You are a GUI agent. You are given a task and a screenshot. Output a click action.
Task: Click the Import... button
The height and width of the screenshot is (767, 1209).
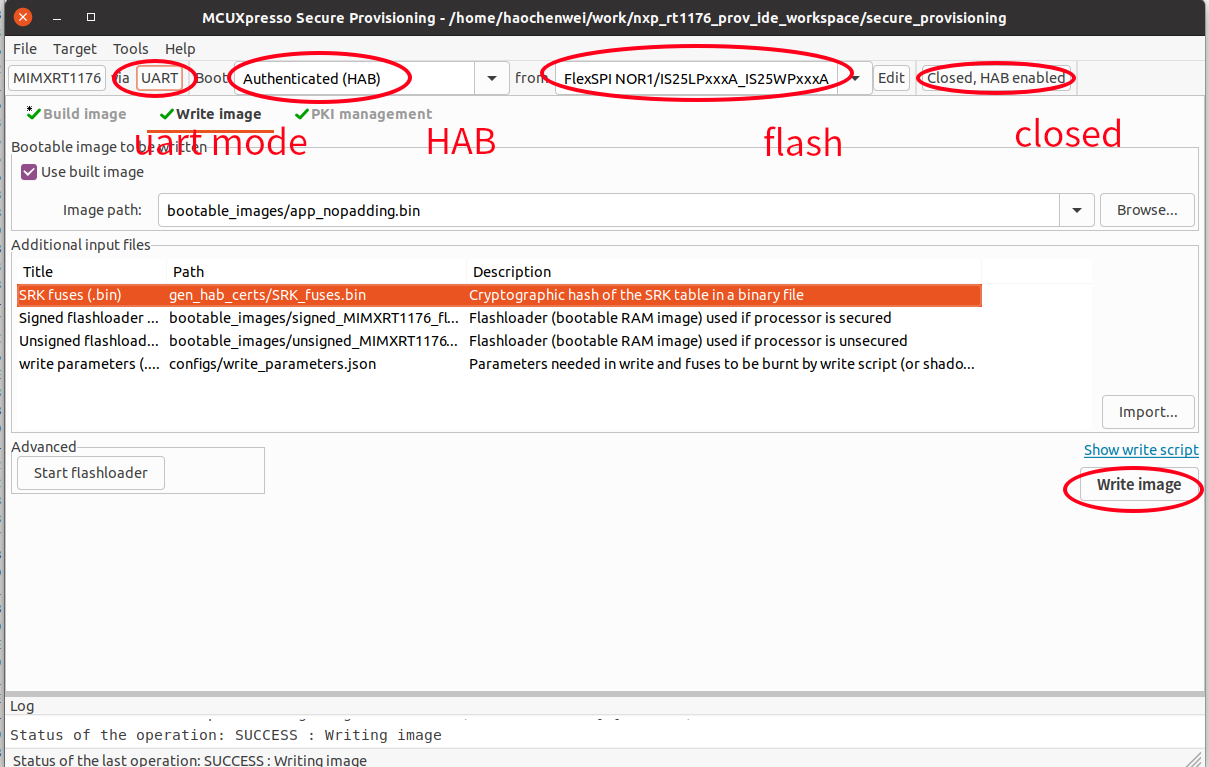tap(1148, 412)
